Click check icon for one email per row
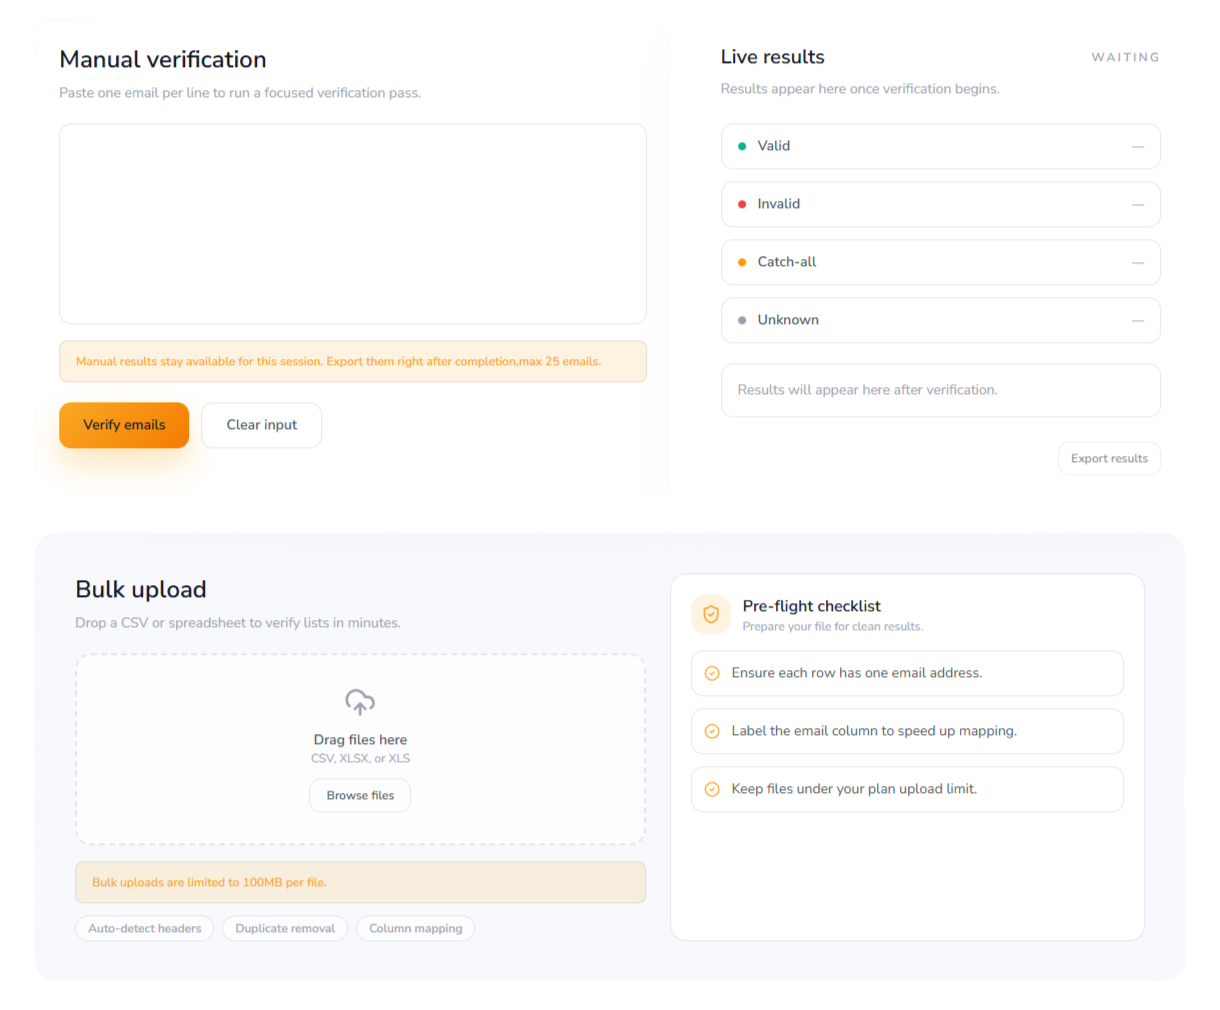The width and height of the screenshot is (1220, 1010). pos(712,673)
